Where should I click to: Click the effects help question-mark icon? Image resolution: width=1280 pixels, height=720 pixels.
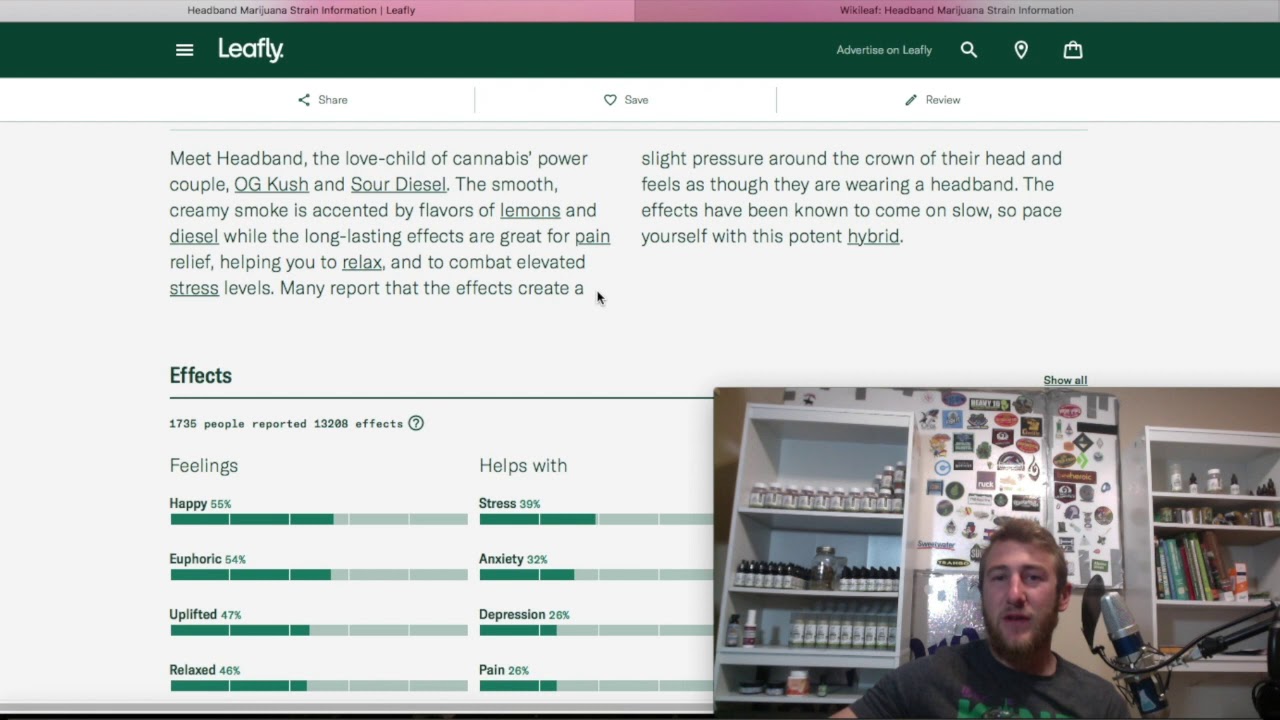[x=416, y=423]
